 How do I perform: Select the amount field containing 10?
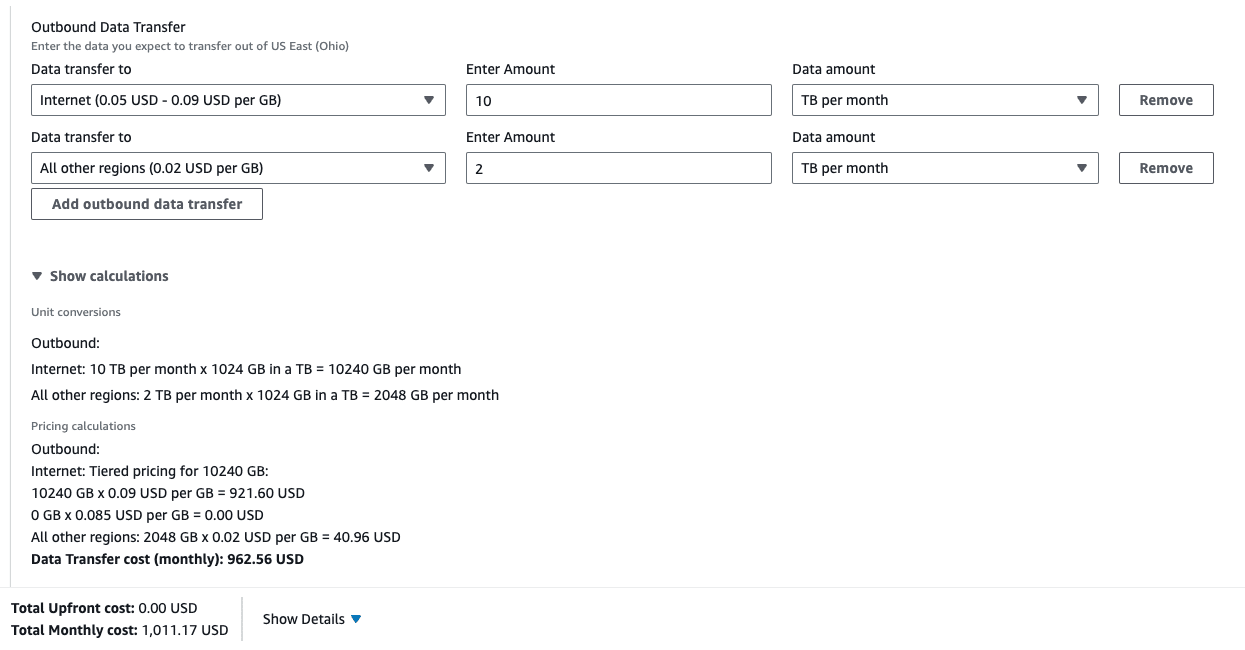618,100
